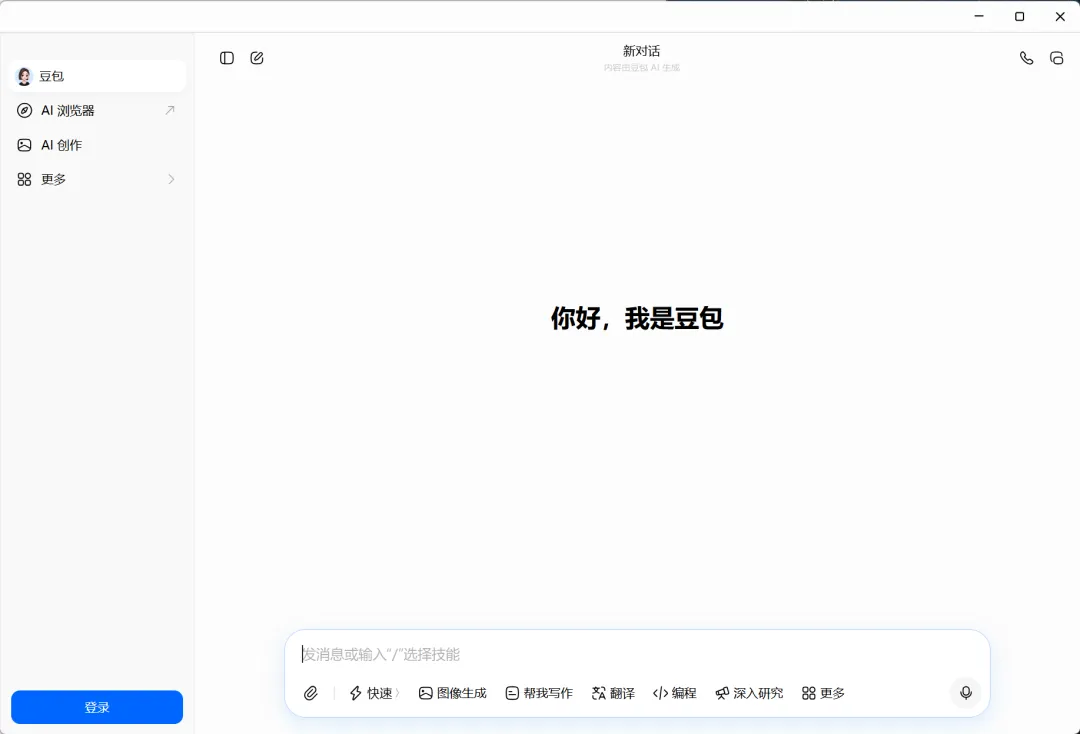Open 更多 skills in input toolbar

point(823,693)
